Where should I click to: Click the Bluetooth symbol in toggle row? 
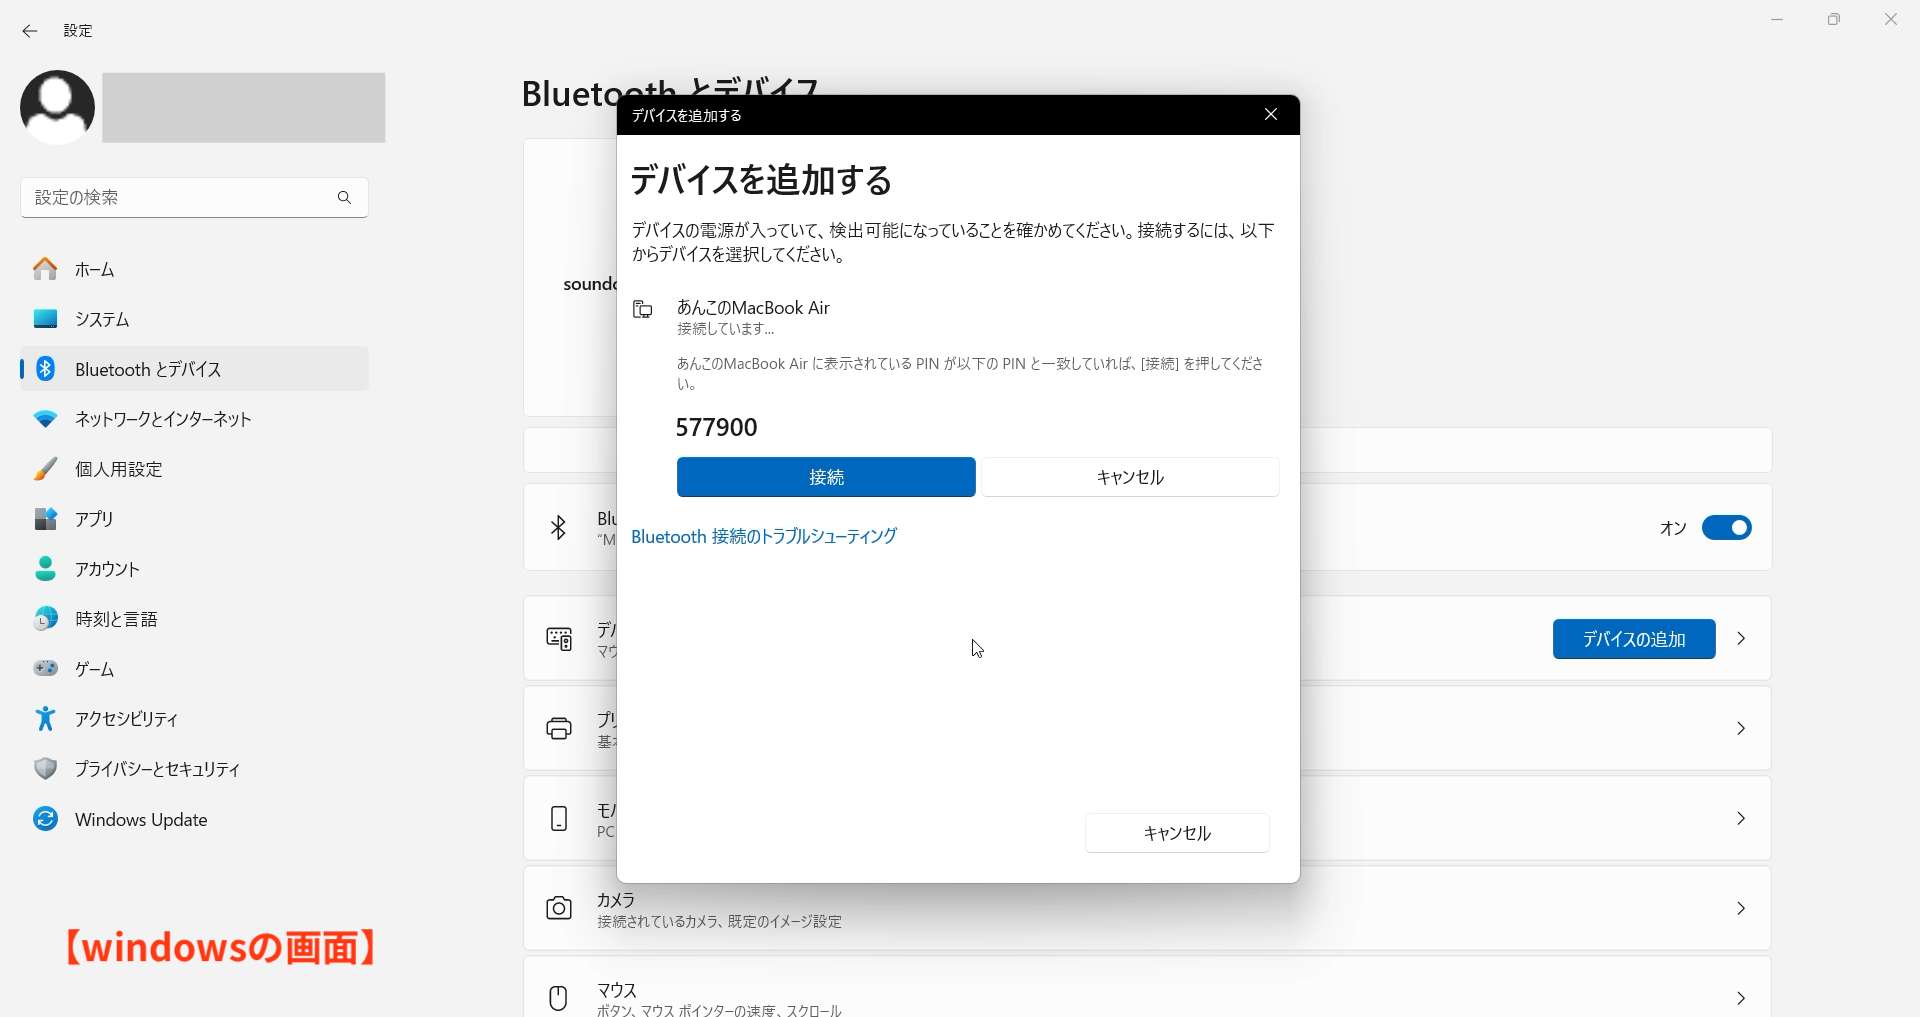559,527
